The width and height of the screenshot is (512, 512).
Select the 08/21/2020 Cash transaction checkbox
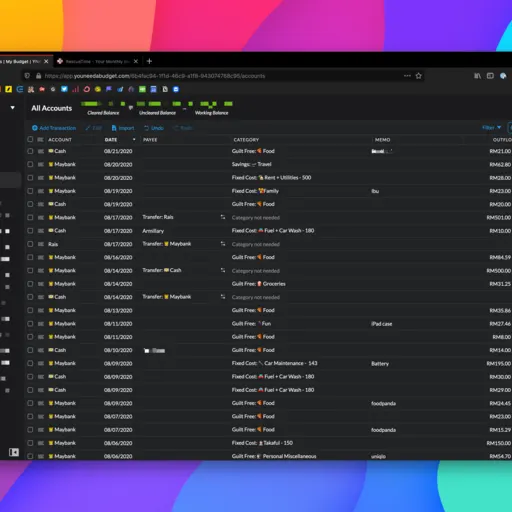pos(30,151)
